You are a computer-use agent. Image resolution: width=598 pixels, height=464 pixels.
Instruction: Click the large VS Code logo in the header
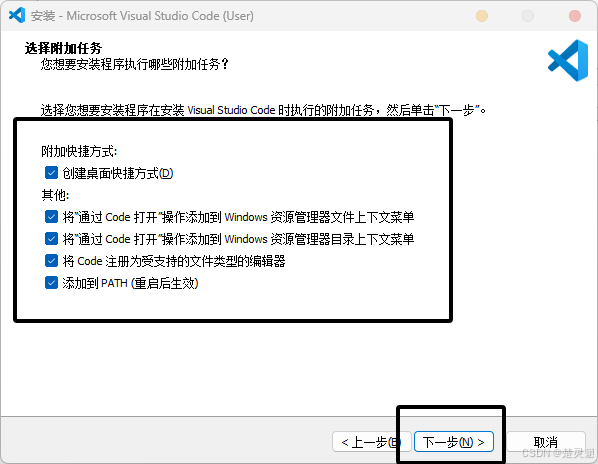pyautogui.click(x=568, y=60)
